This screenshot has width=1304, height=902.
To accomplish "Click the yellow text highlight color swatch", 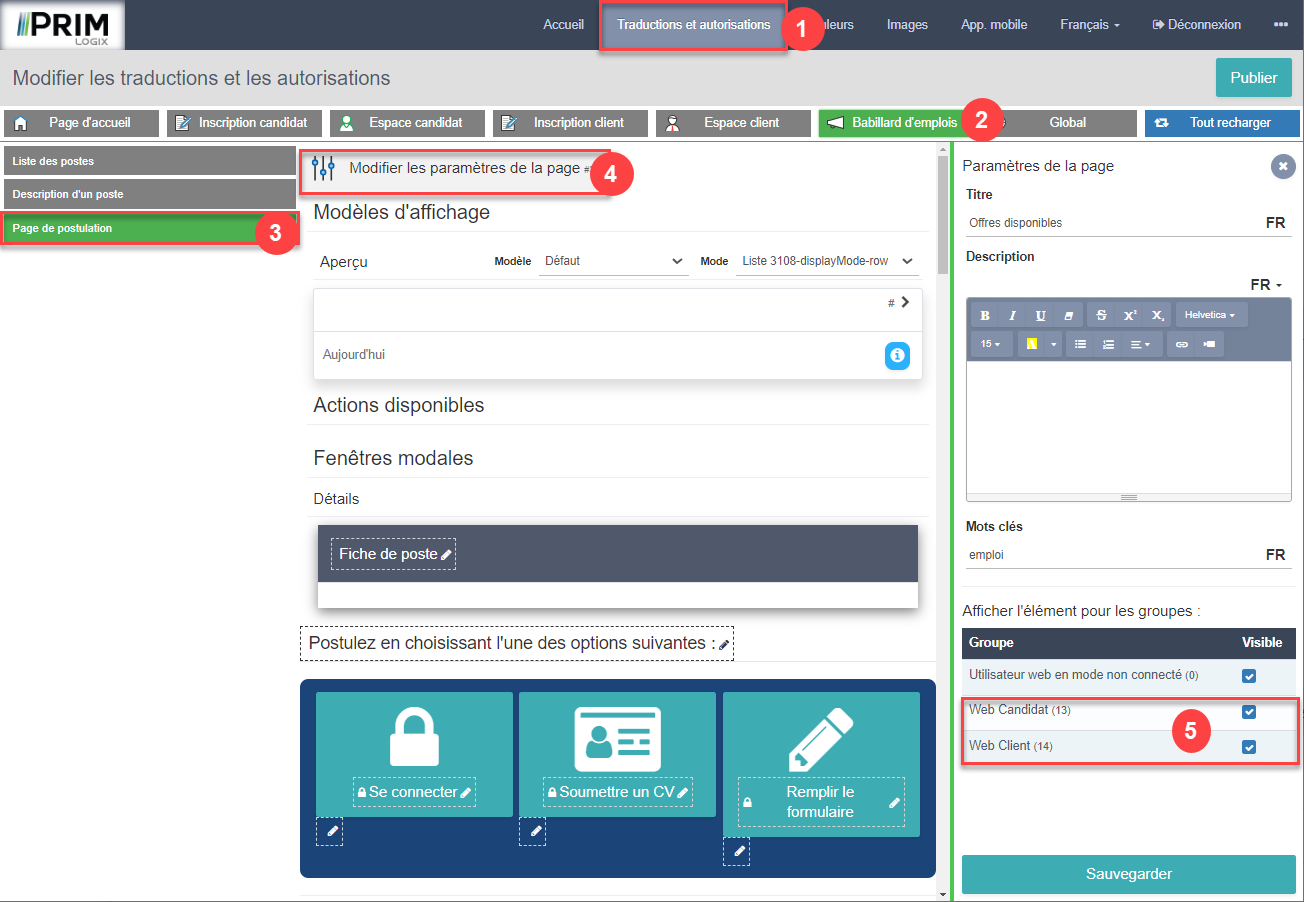I will point(1031,344).
